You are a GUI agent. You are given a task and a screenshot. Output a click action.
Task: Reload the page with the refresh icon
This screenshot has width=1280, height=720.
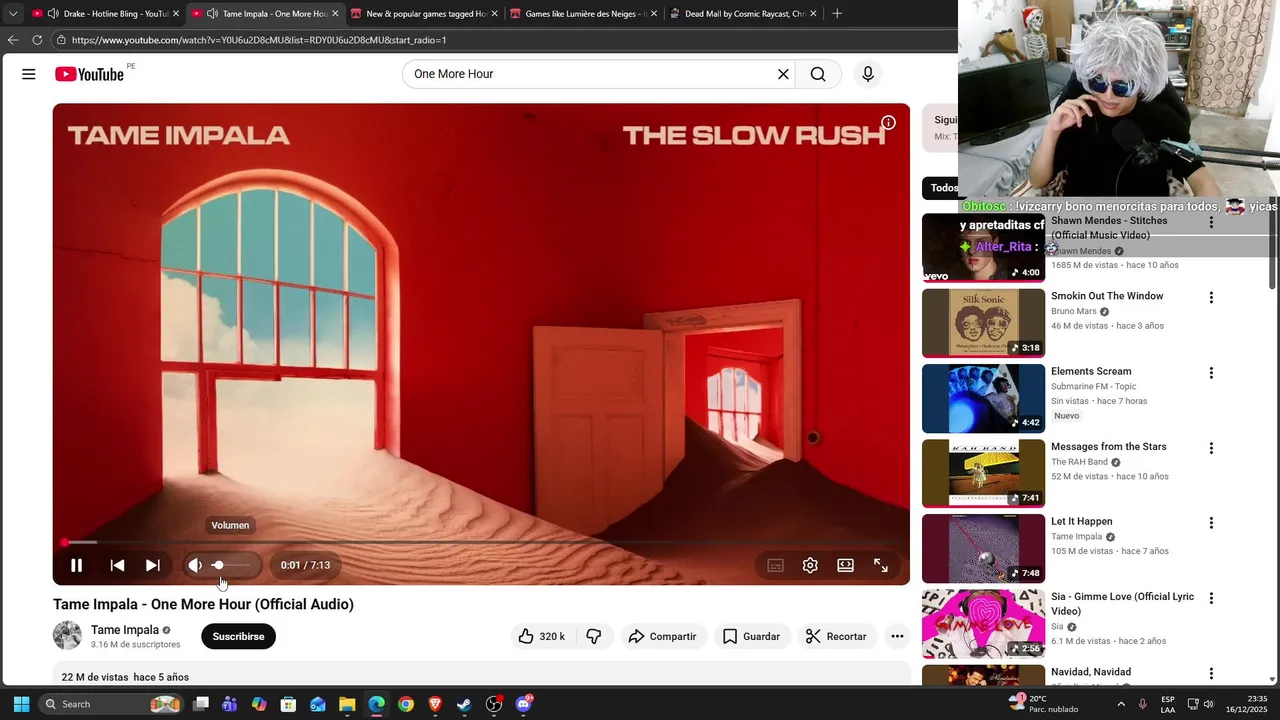click(x=37, y=40)
